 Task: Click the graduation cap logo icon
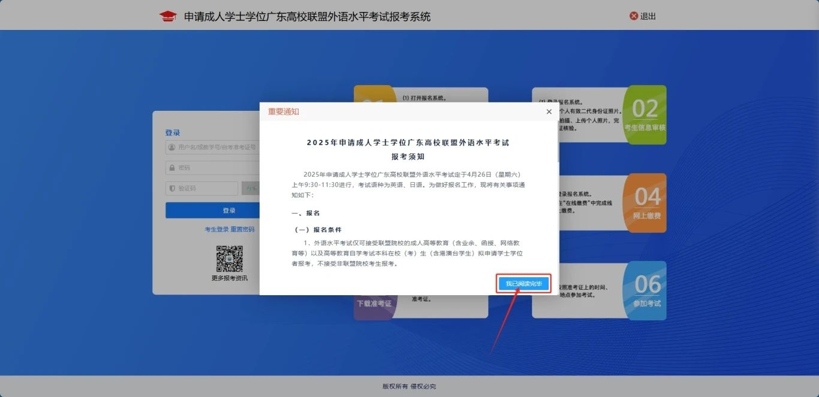168,16
